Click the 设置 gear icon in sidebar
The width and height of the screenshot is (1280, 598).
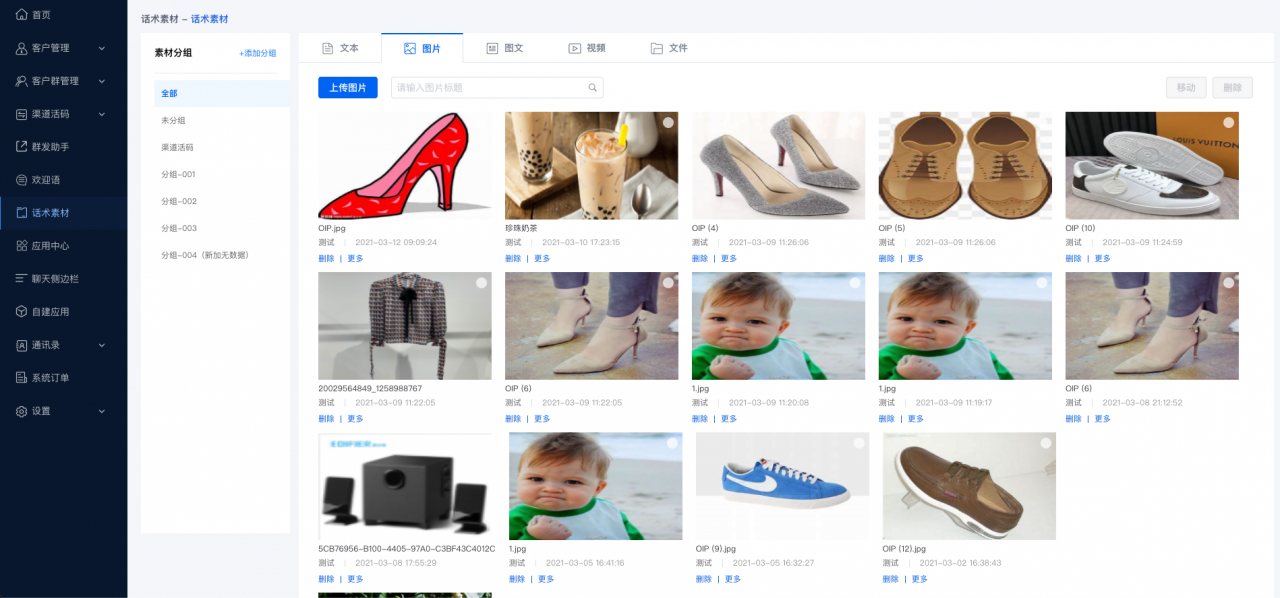point(22,411)
